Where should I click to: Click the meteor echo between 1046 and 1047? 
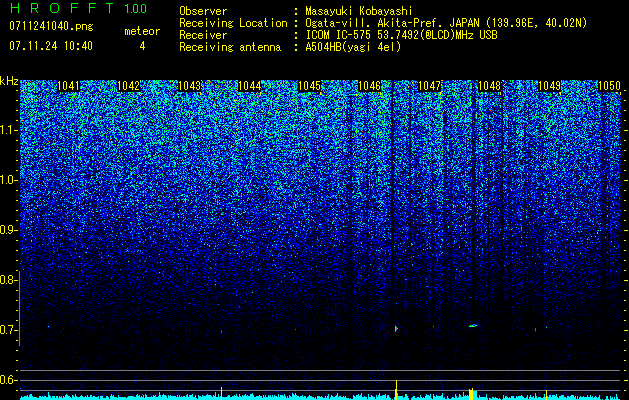[x=396, y=329]
